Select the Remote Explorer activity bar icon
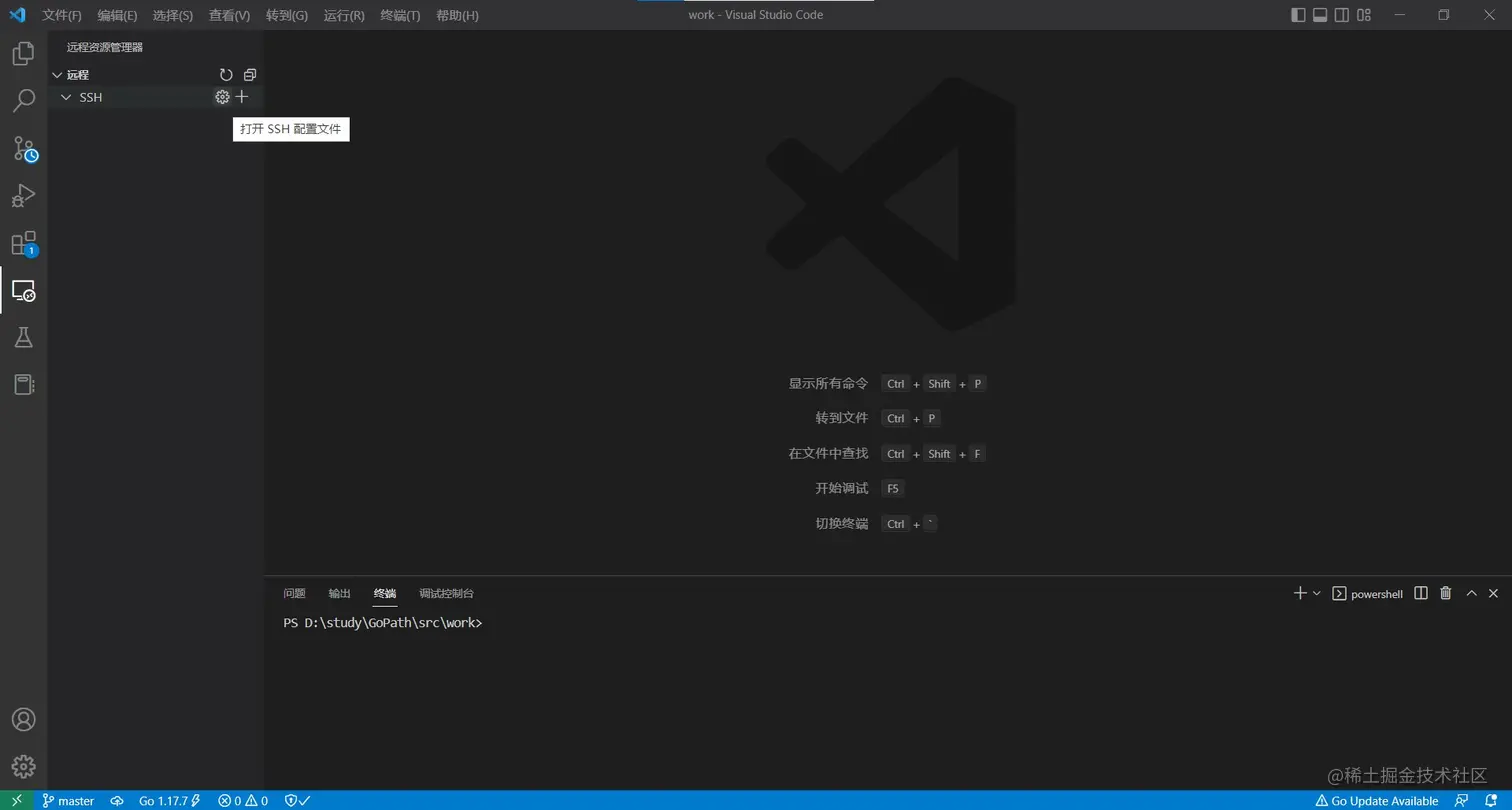This screenshot has height=810, width=1512. point(23,291)
